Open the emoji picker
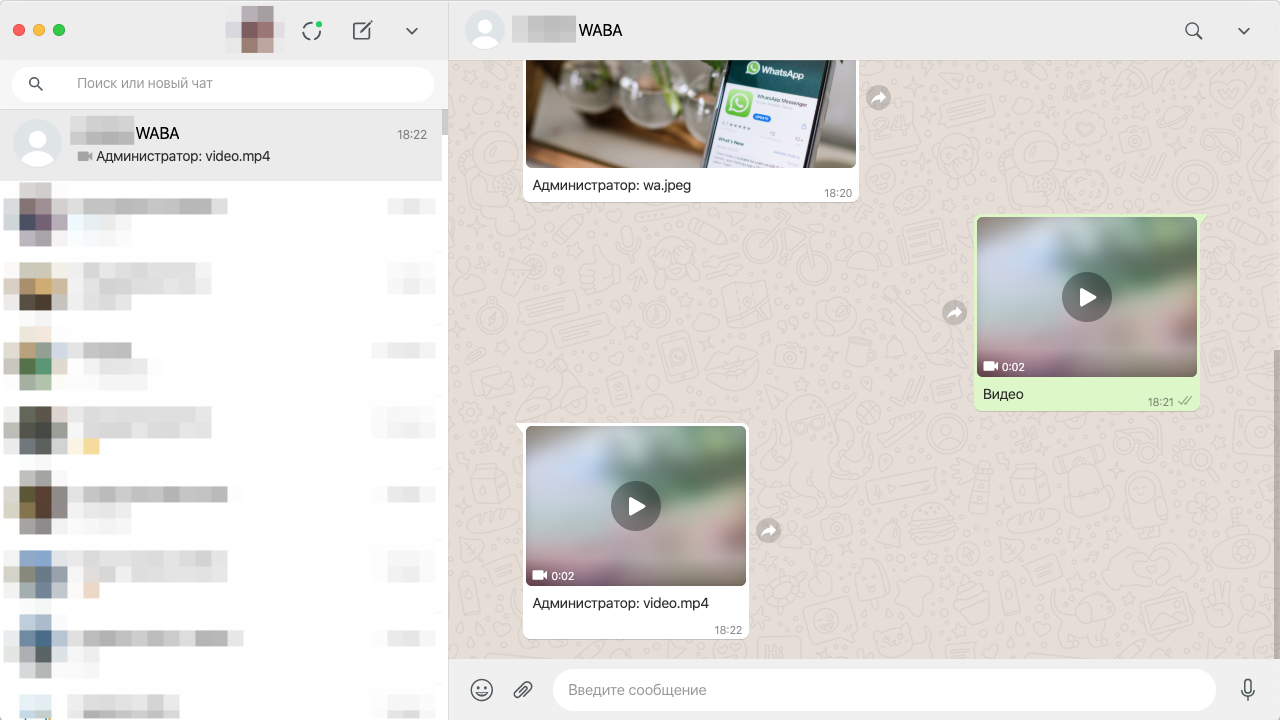 (x=482, y=690)
